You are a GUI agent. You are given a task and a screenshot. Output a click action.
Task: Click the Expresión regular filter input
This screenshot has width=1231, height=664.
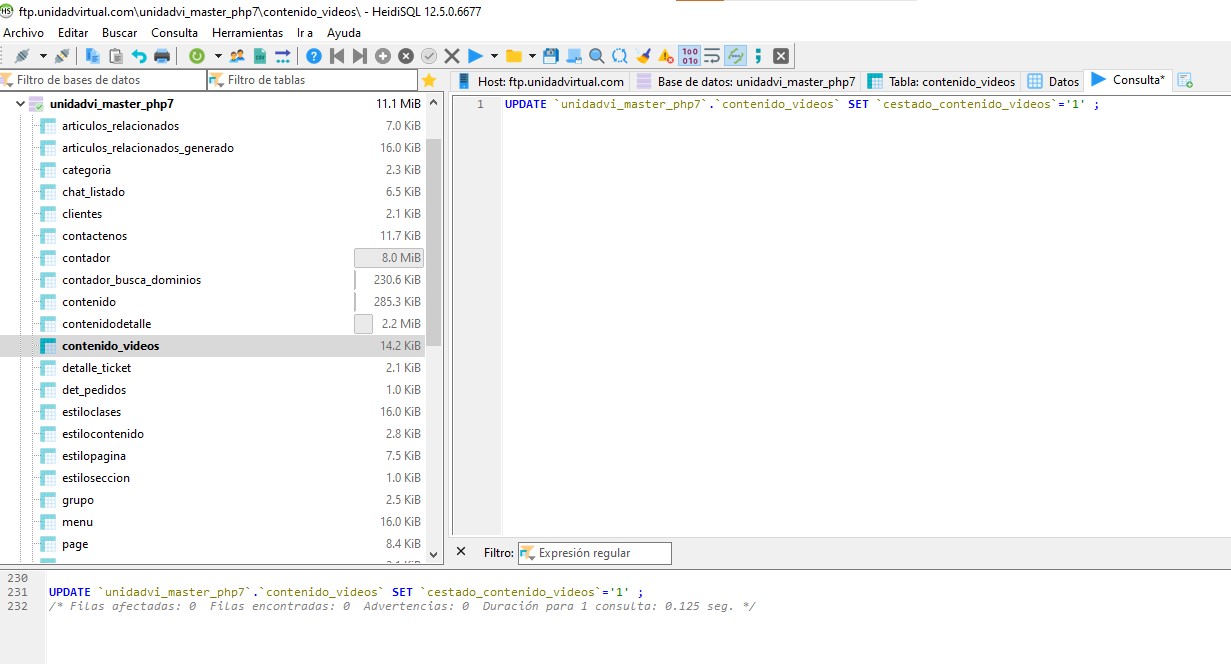click(x=595, y=553)
